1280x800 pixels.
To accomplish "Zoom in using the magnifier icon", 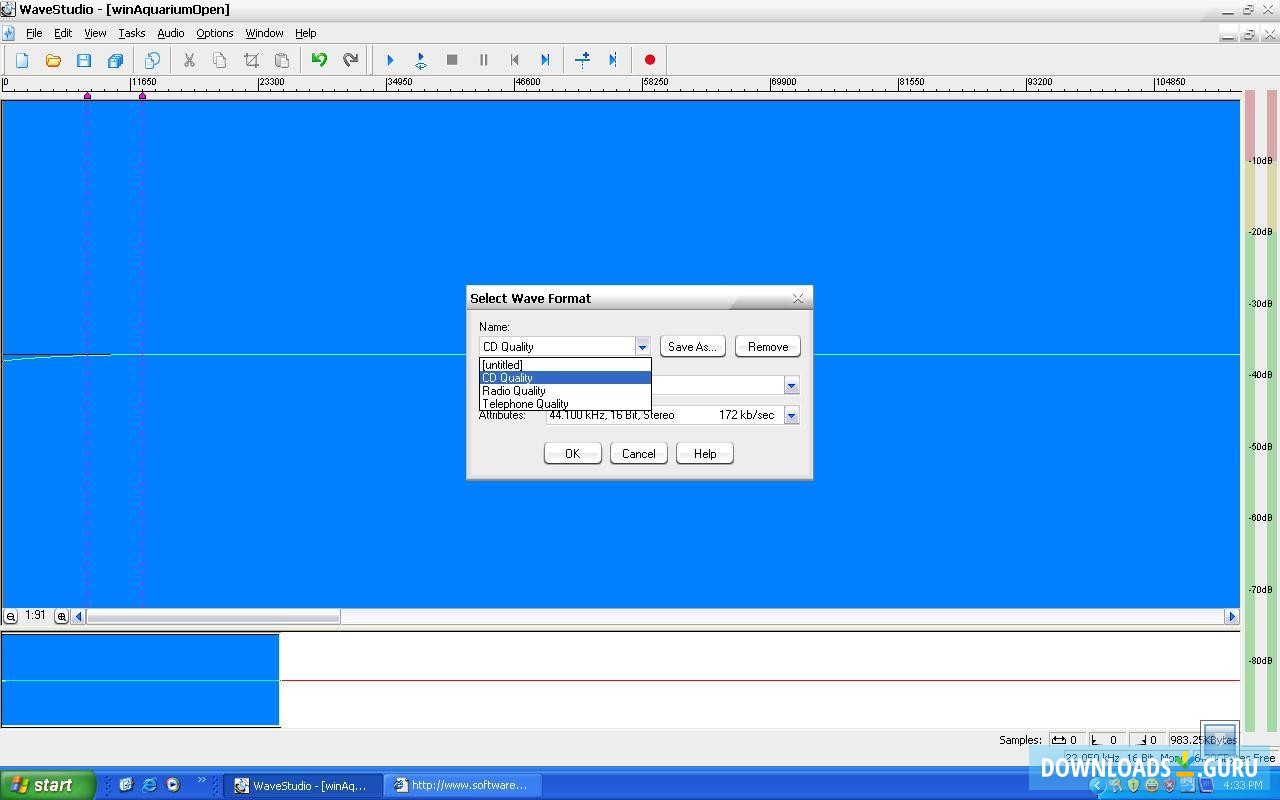I will click(x=61, y=616).
